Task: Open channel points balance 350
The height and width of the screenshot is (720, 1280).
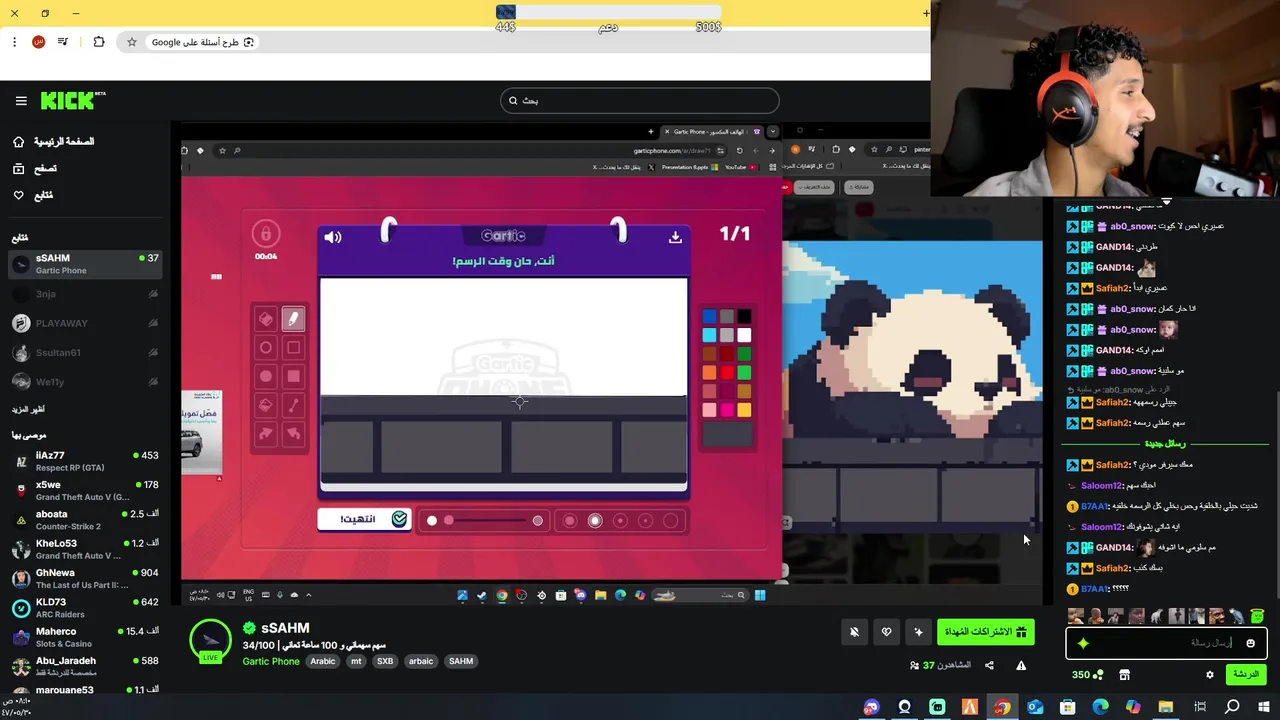Action: [1087, 675]
